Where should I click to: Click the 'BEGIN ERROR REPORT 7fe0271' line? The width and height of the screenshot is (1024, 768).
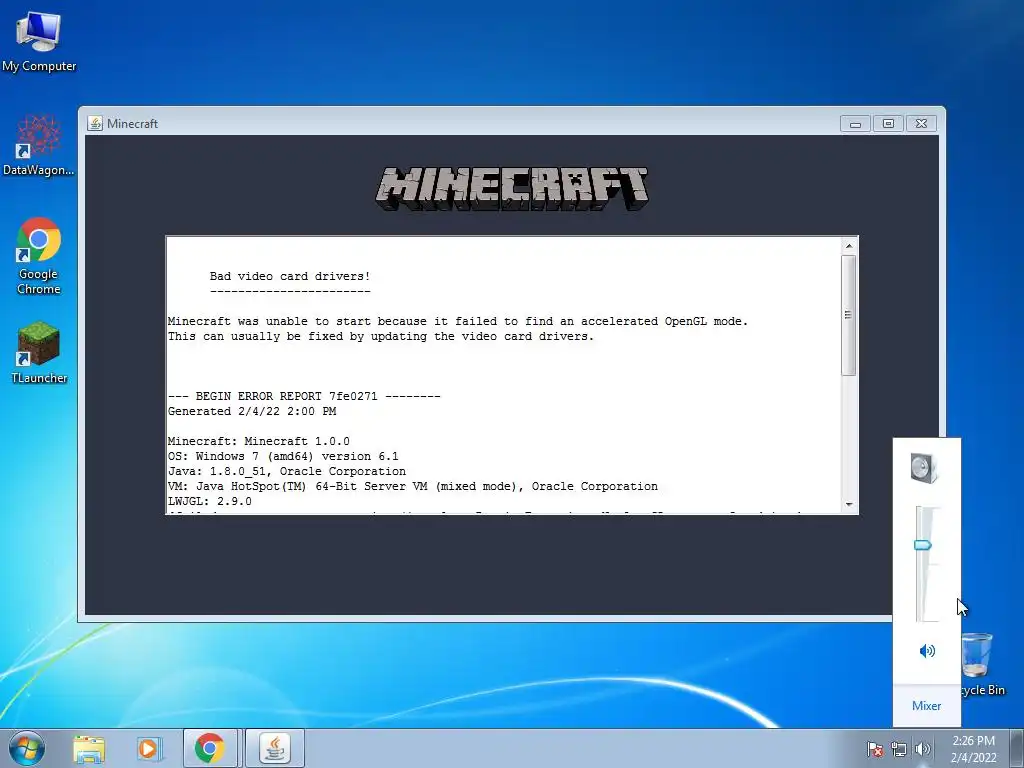point(304,396)
